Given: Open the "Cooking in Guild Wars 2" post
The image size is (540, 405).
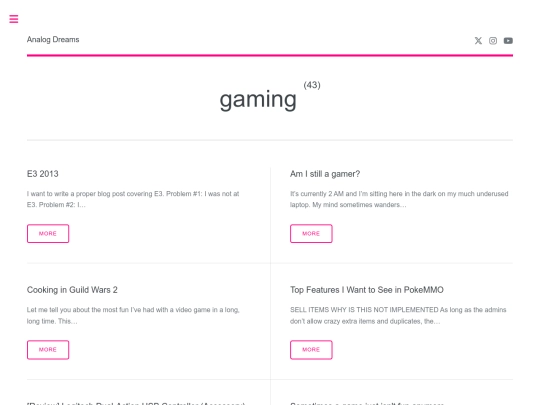Looking at the screenshot, I should point(72,290).
